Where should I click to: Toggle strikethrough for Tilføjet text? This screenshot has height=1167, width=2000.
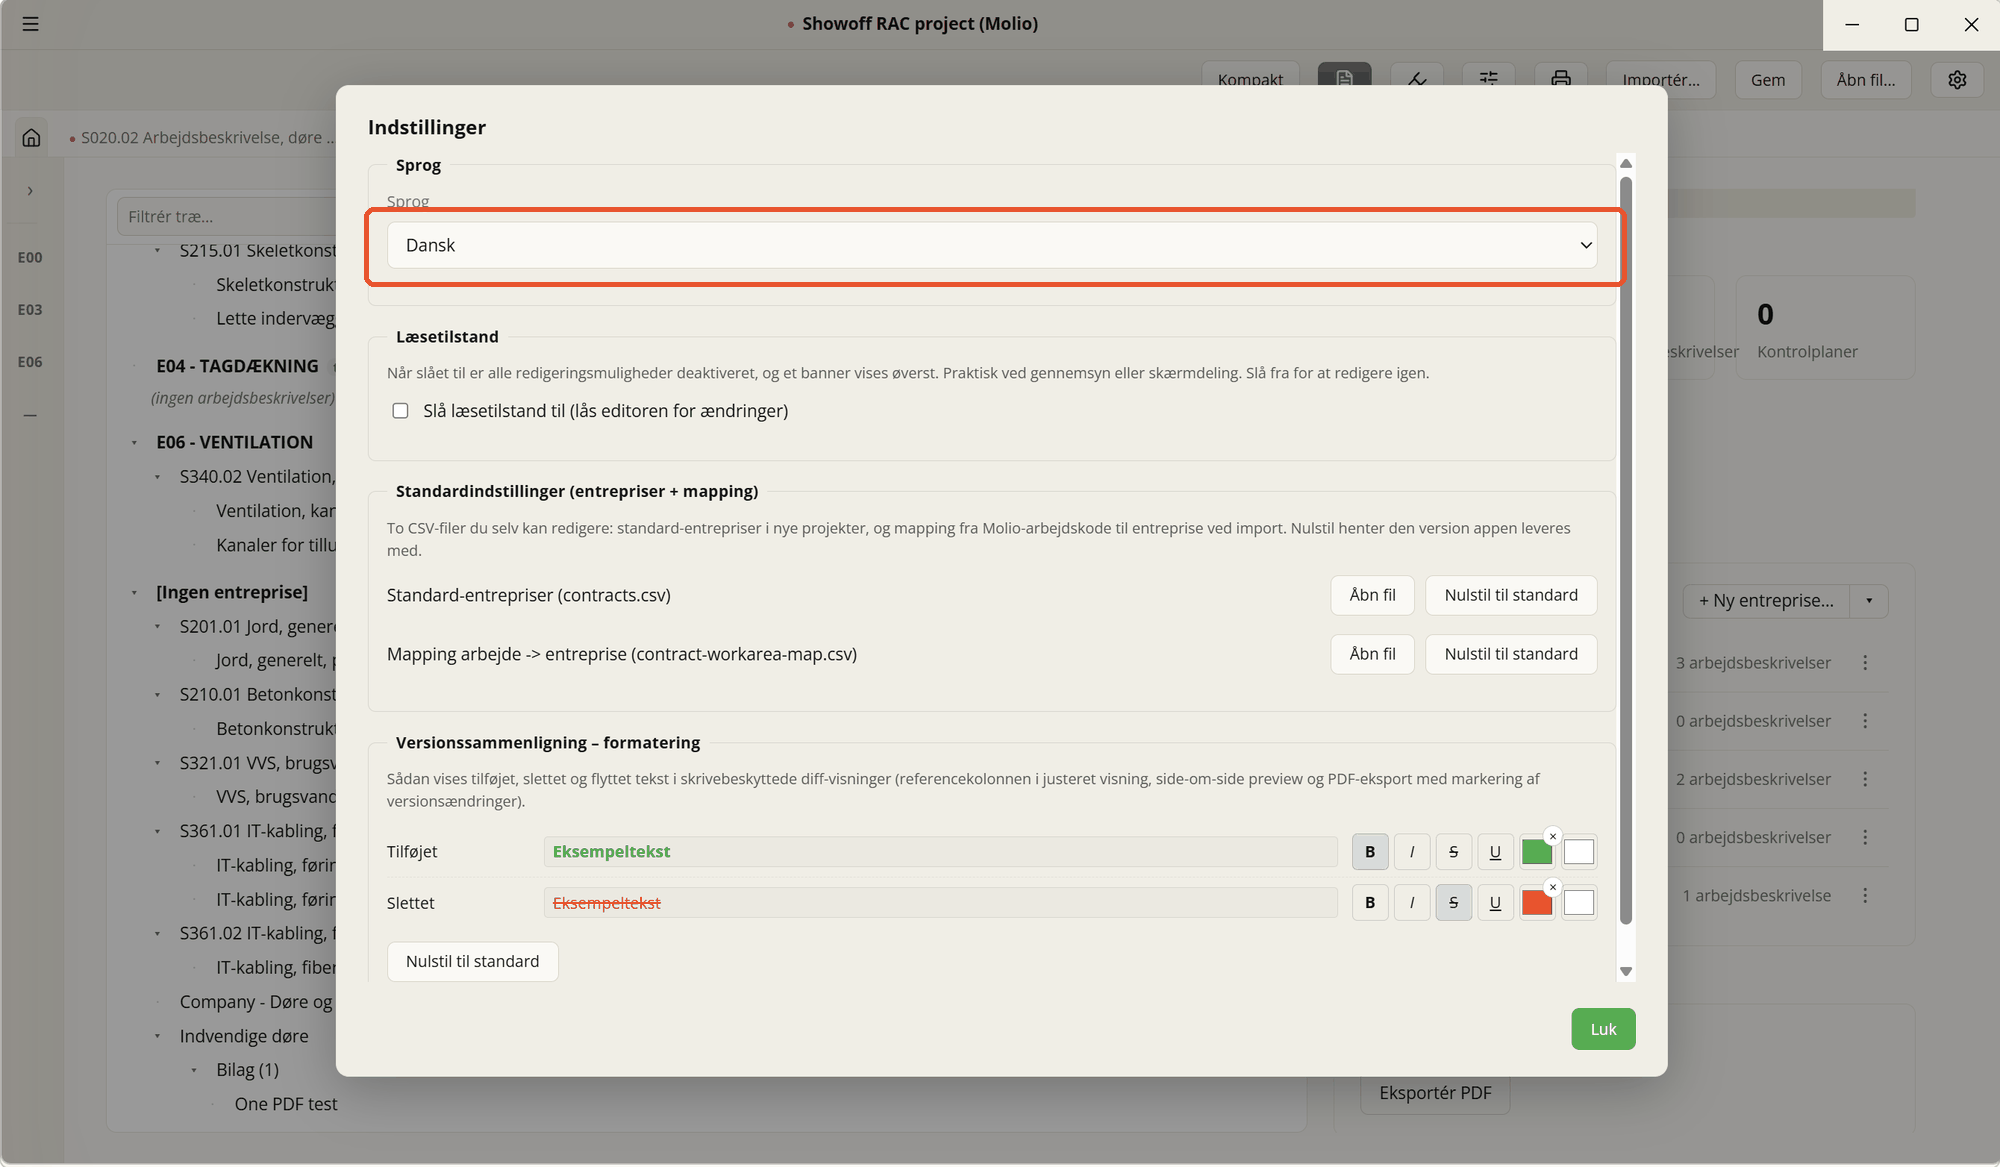click(1454, 852)
